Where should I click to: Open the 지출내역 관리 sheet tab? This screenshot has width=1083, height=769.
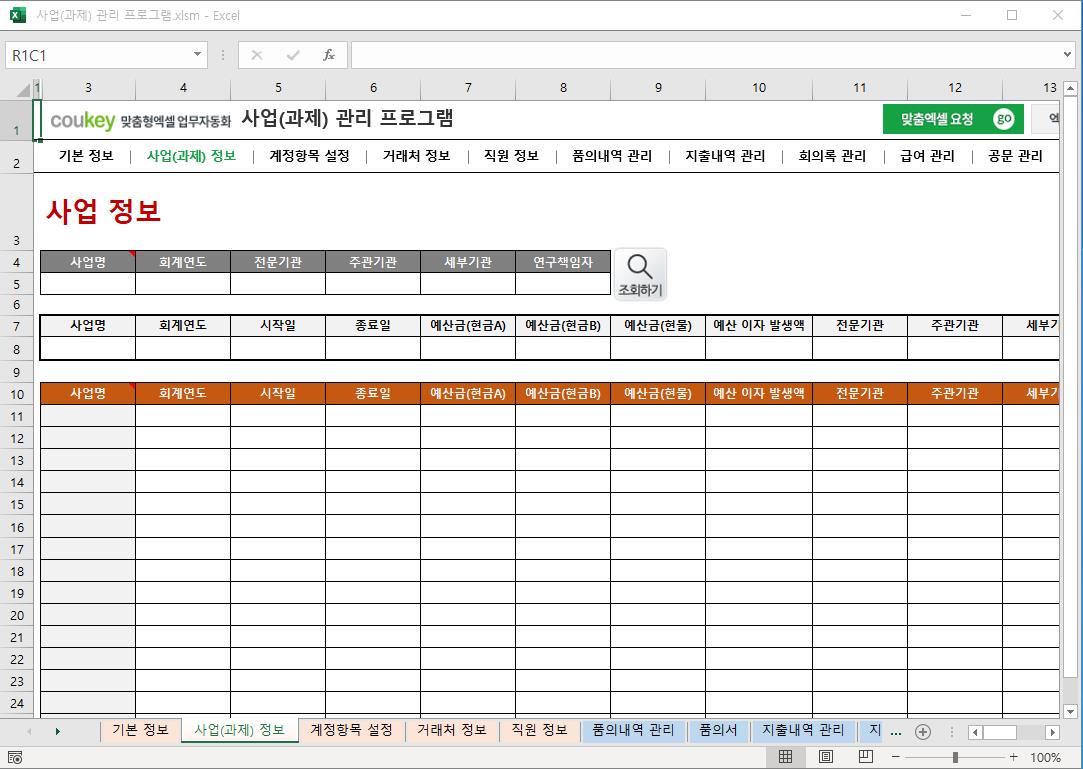pos(803,730)
